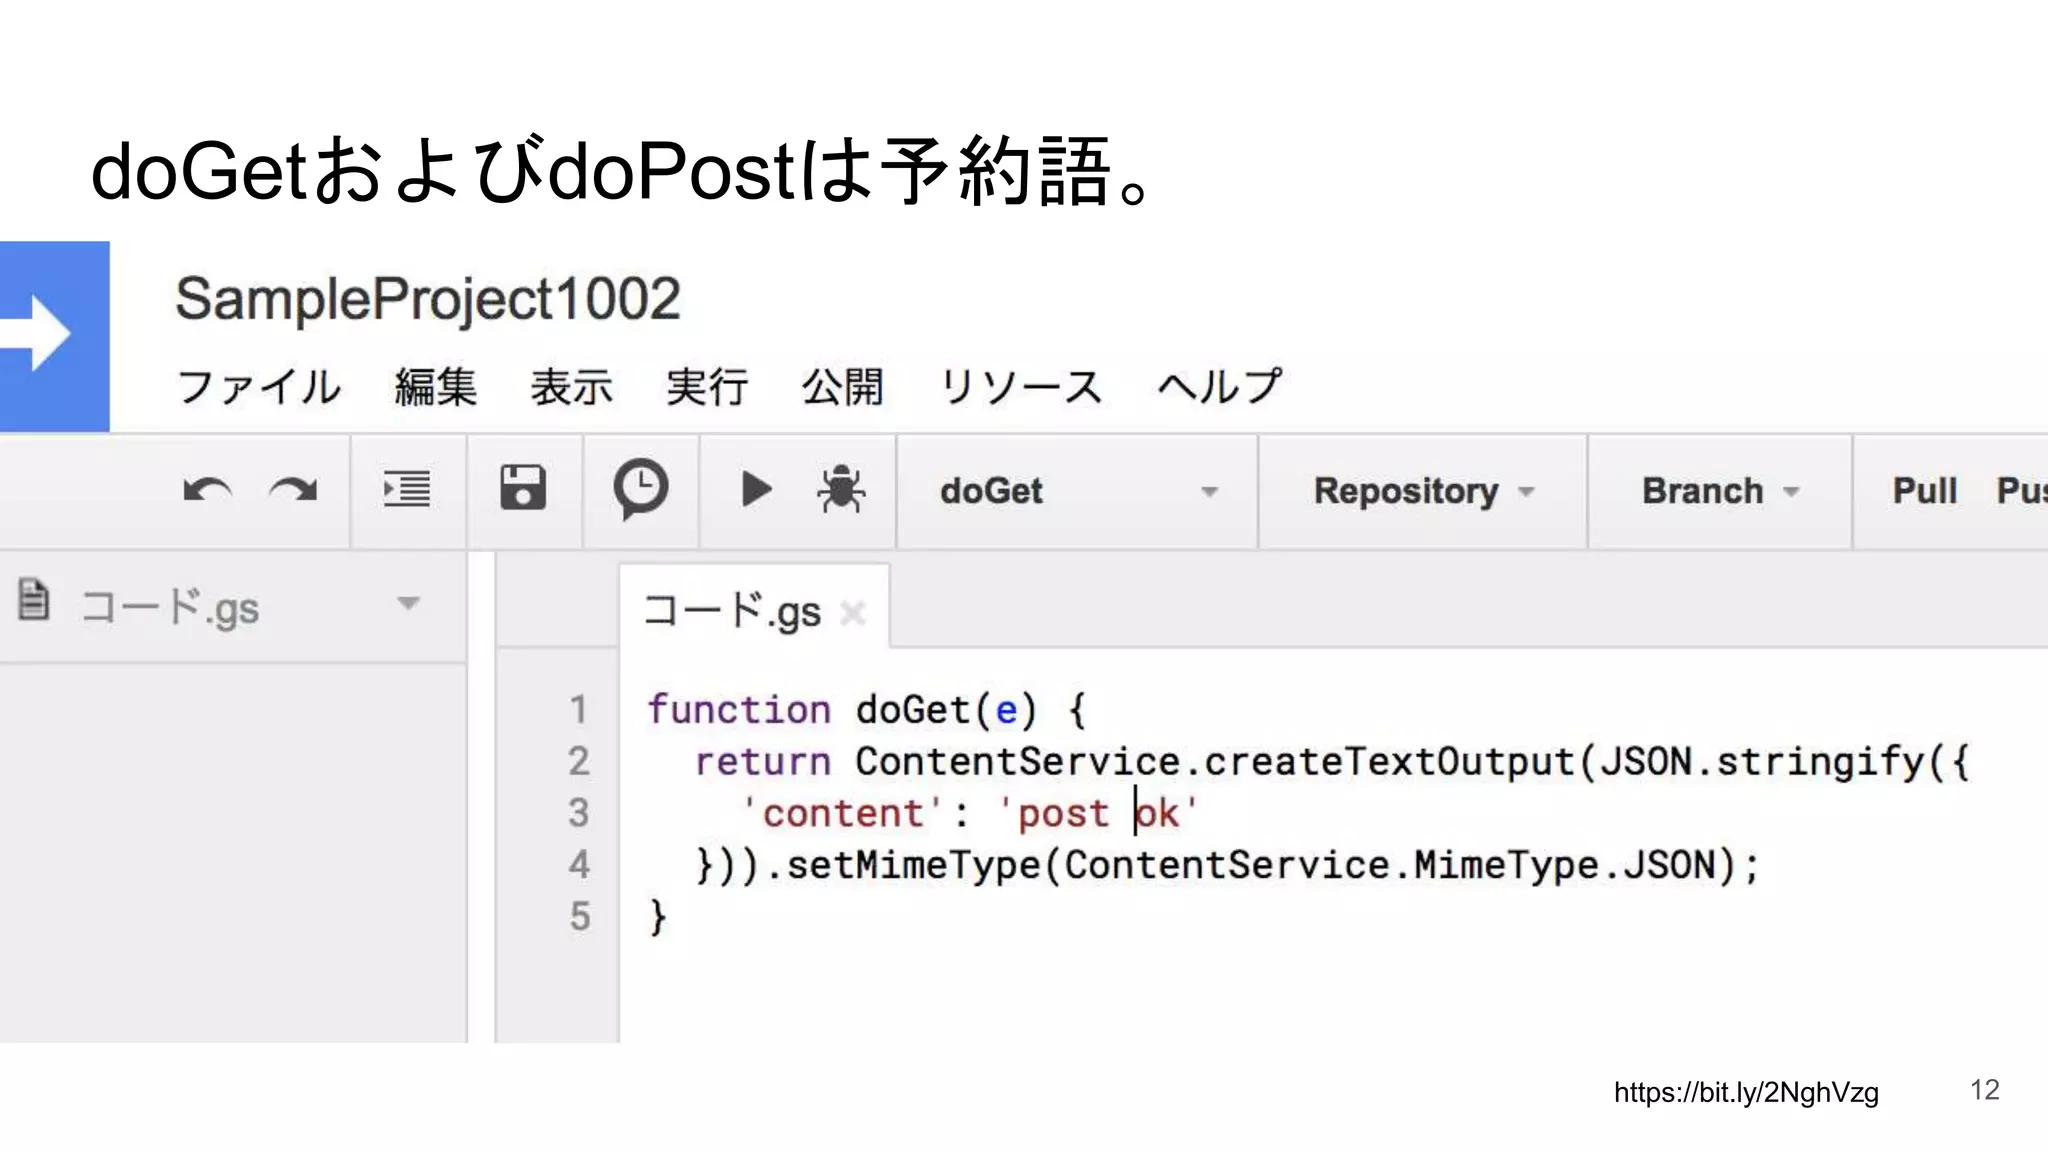
Task: Click doGet in the code line 1
Action: (913, 709)
